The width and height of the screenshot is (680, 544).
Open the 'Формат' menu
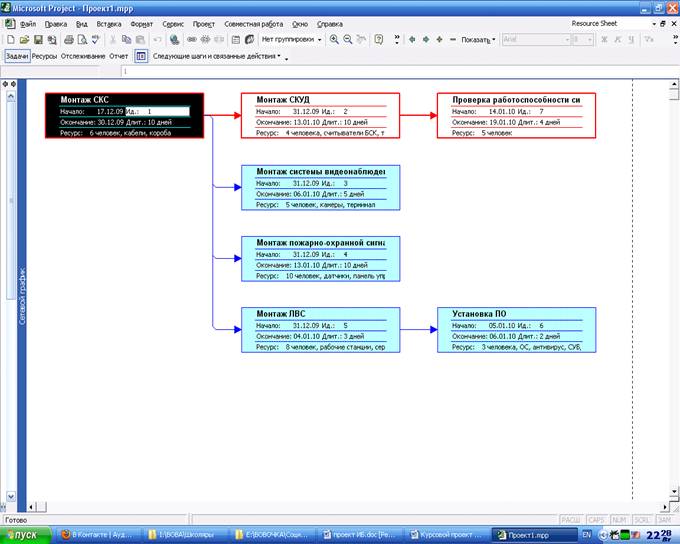[141, 22]
